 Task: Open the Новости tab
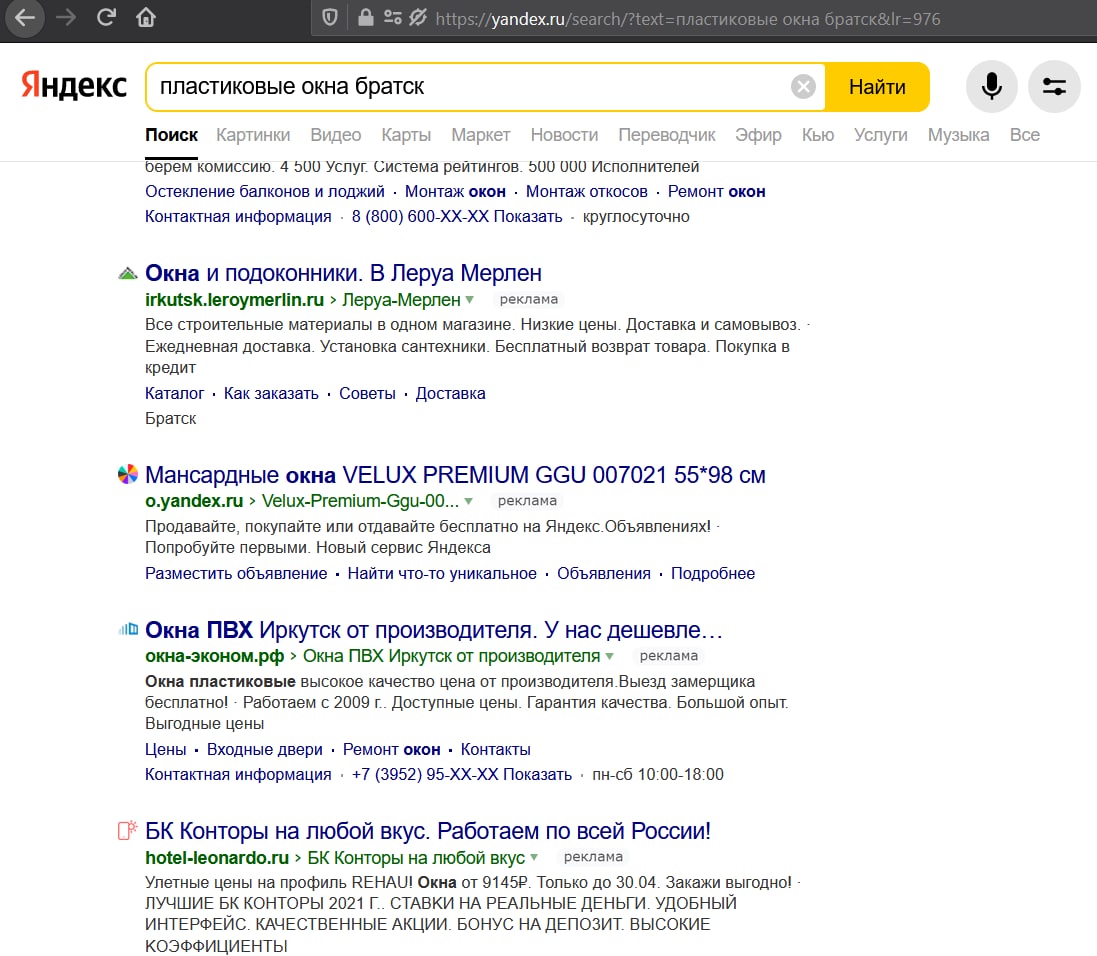point(564,135)
